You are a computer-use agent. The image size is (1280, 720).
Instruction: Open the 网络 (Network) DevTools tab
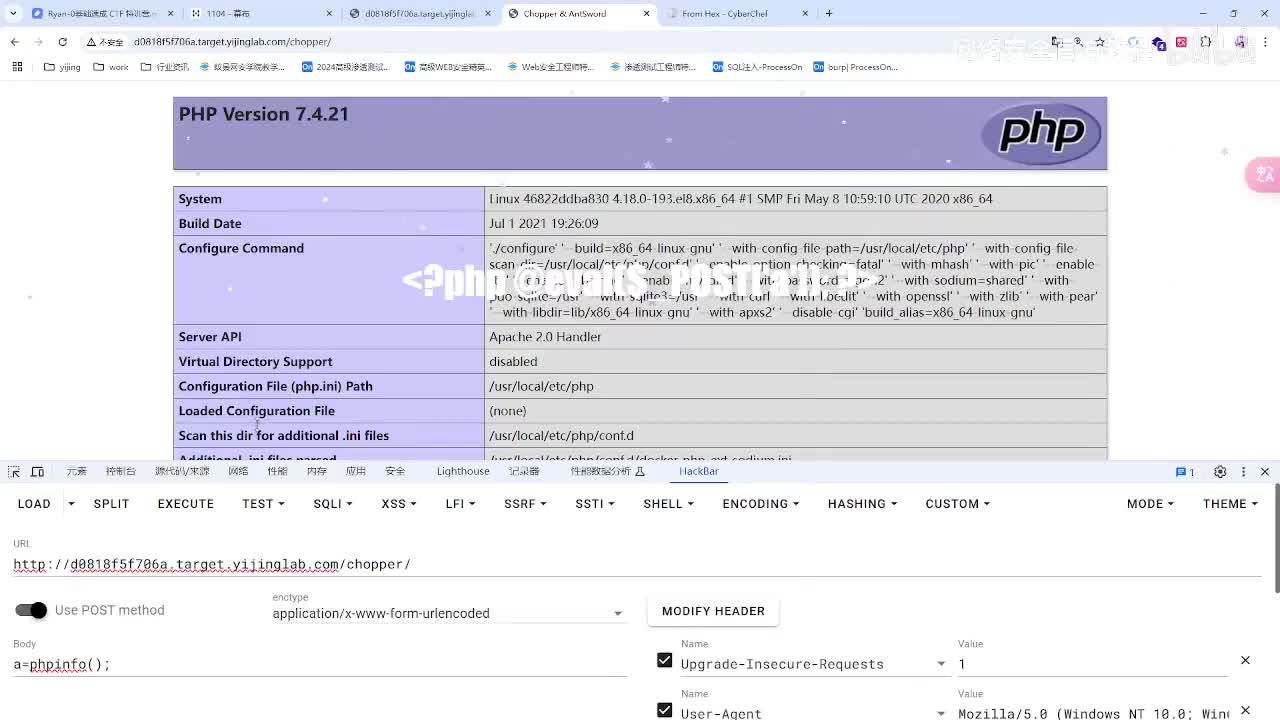coord(238,471)
